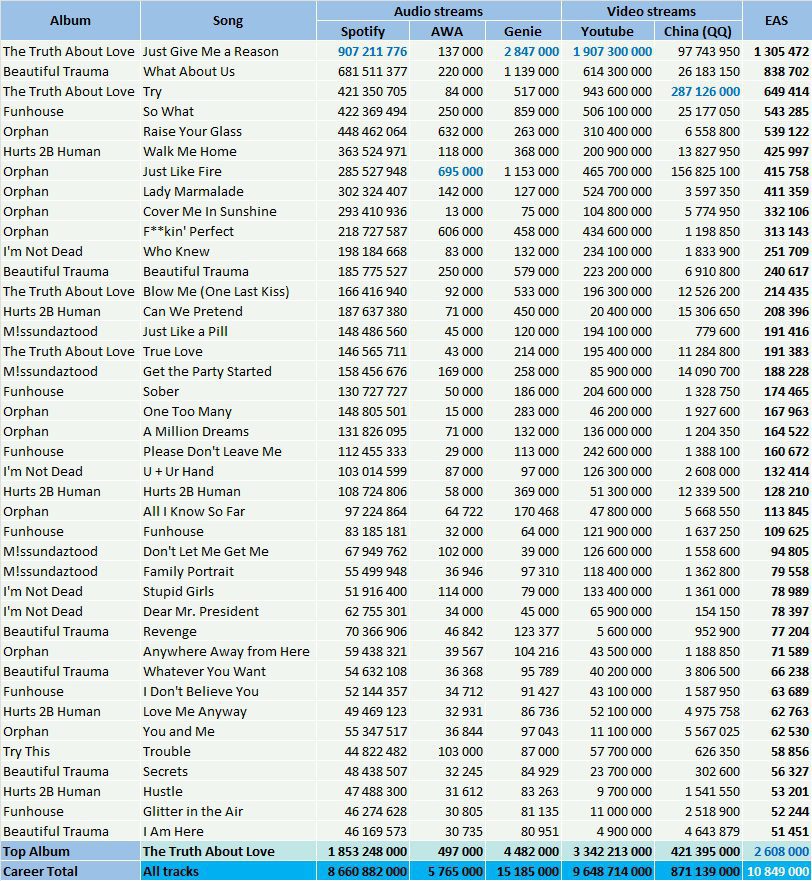Select the song 'Lady Marmalade'
Screen dimensions: 812x881
coord(193,192)
